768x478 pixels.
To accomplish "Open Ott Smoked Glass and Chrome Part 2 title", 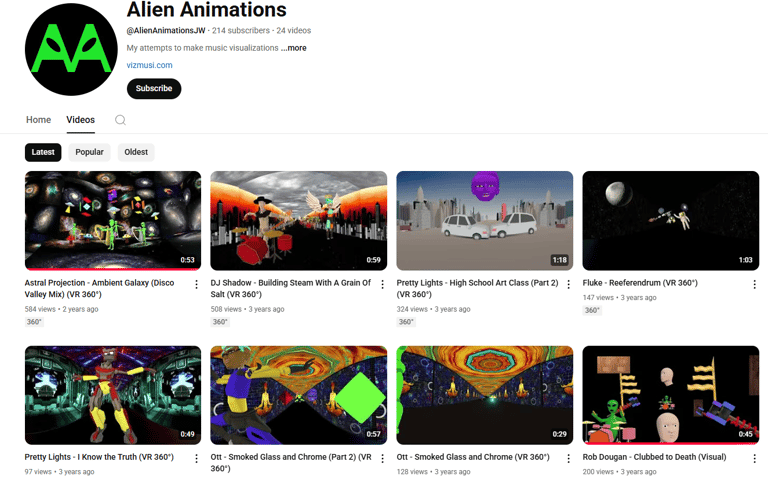I will (291, 463).
